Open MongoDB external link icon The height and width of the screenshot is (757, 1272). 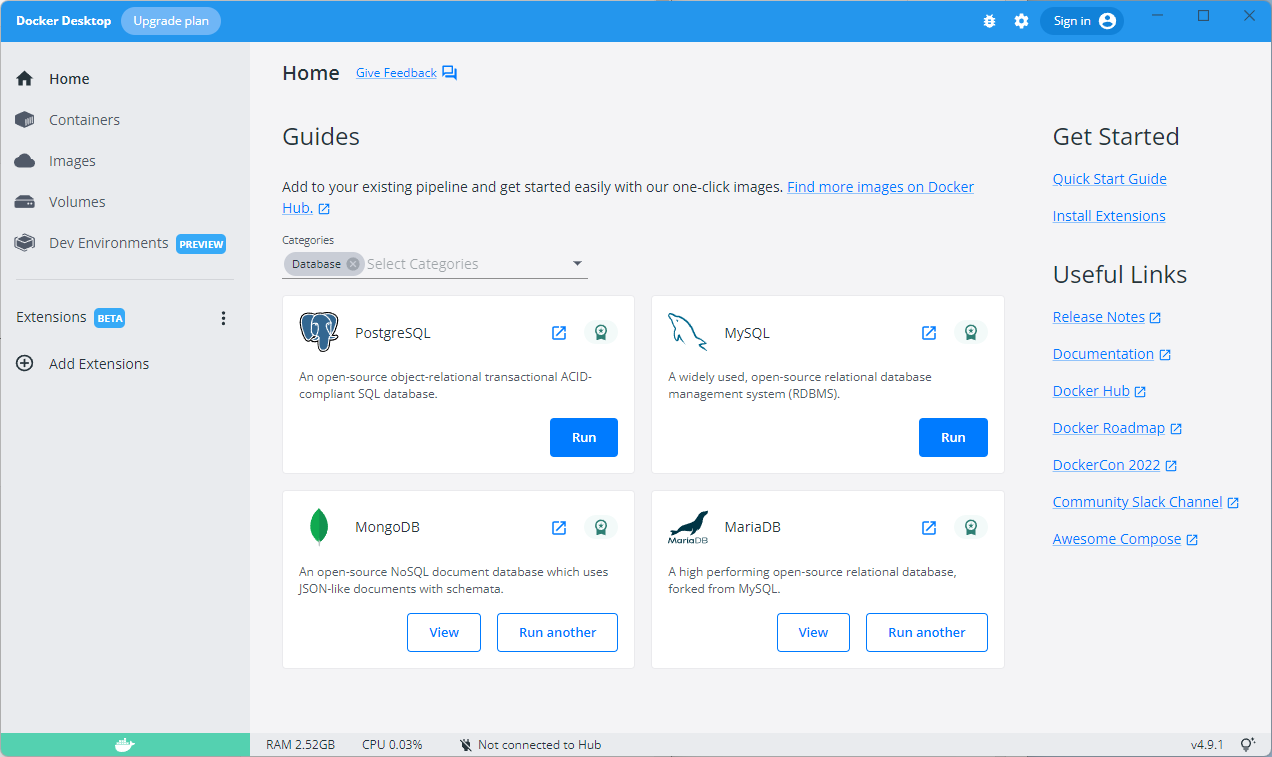tap(559, 528)
